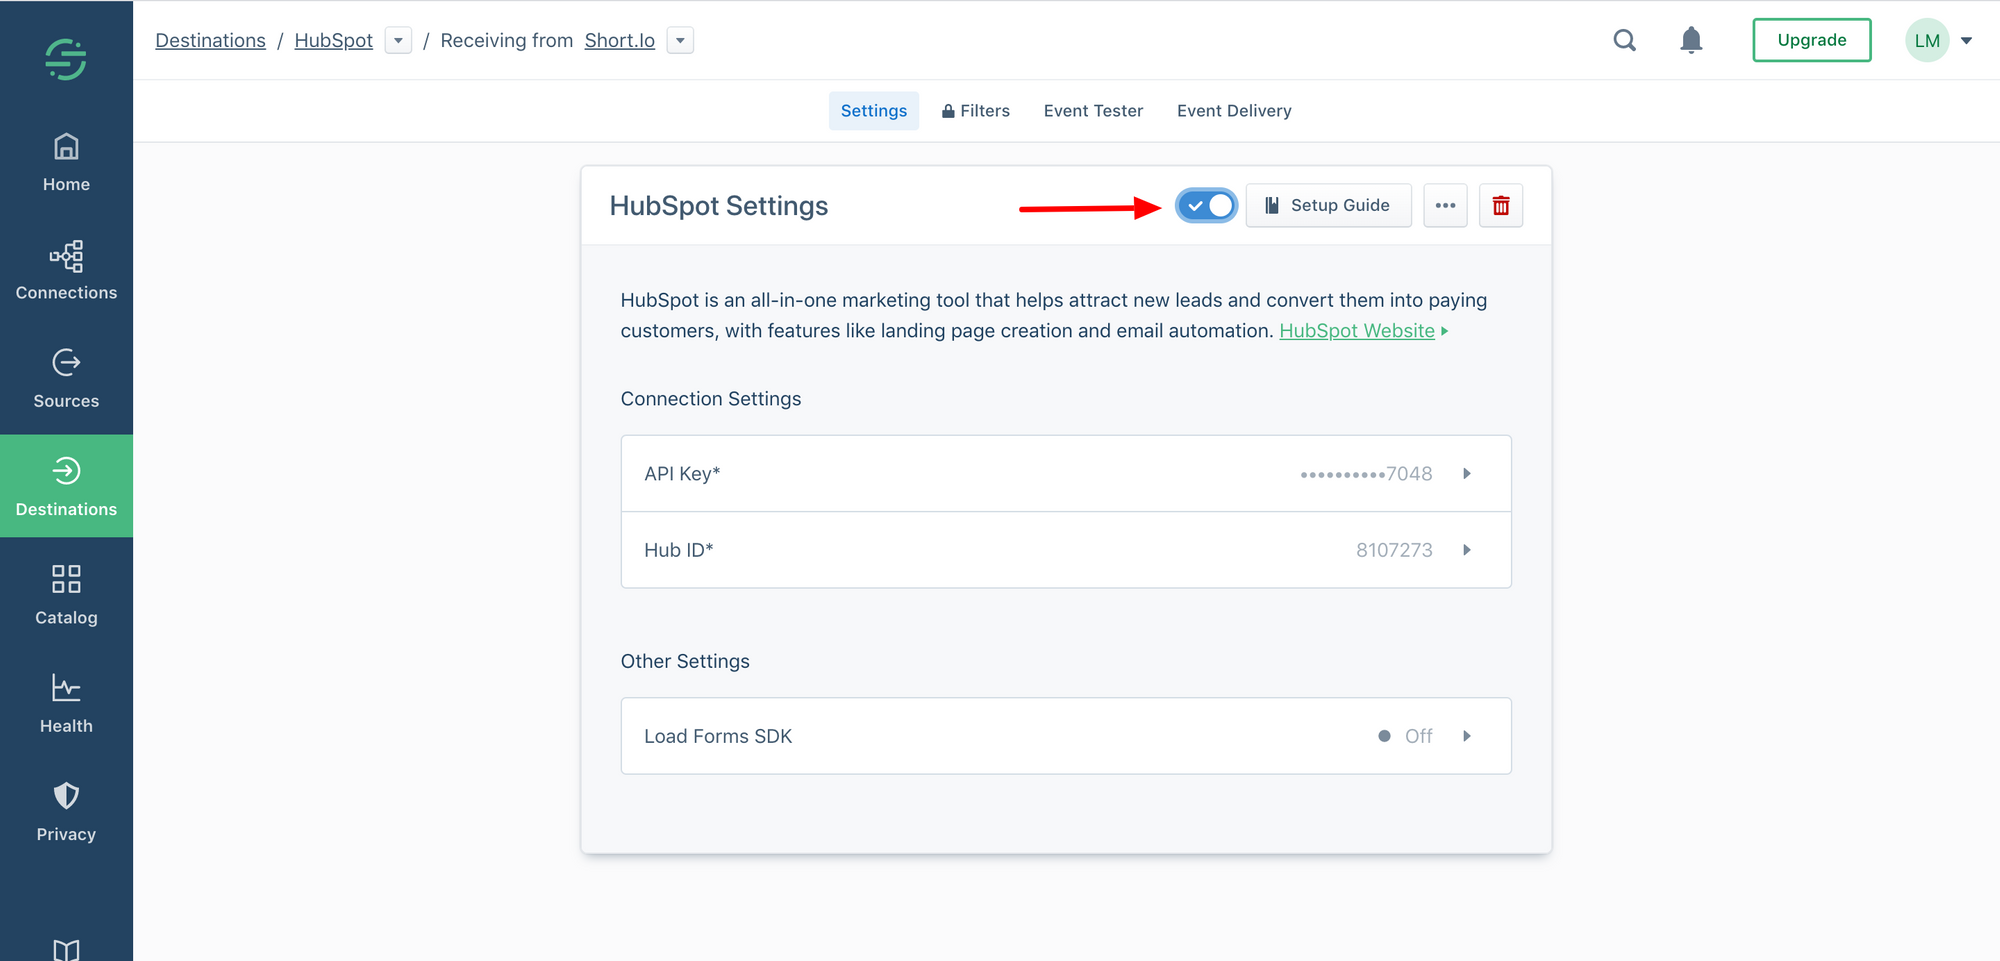Disable the HubSpot destination toggle
2000x961 pixels.
point(1205,205)
